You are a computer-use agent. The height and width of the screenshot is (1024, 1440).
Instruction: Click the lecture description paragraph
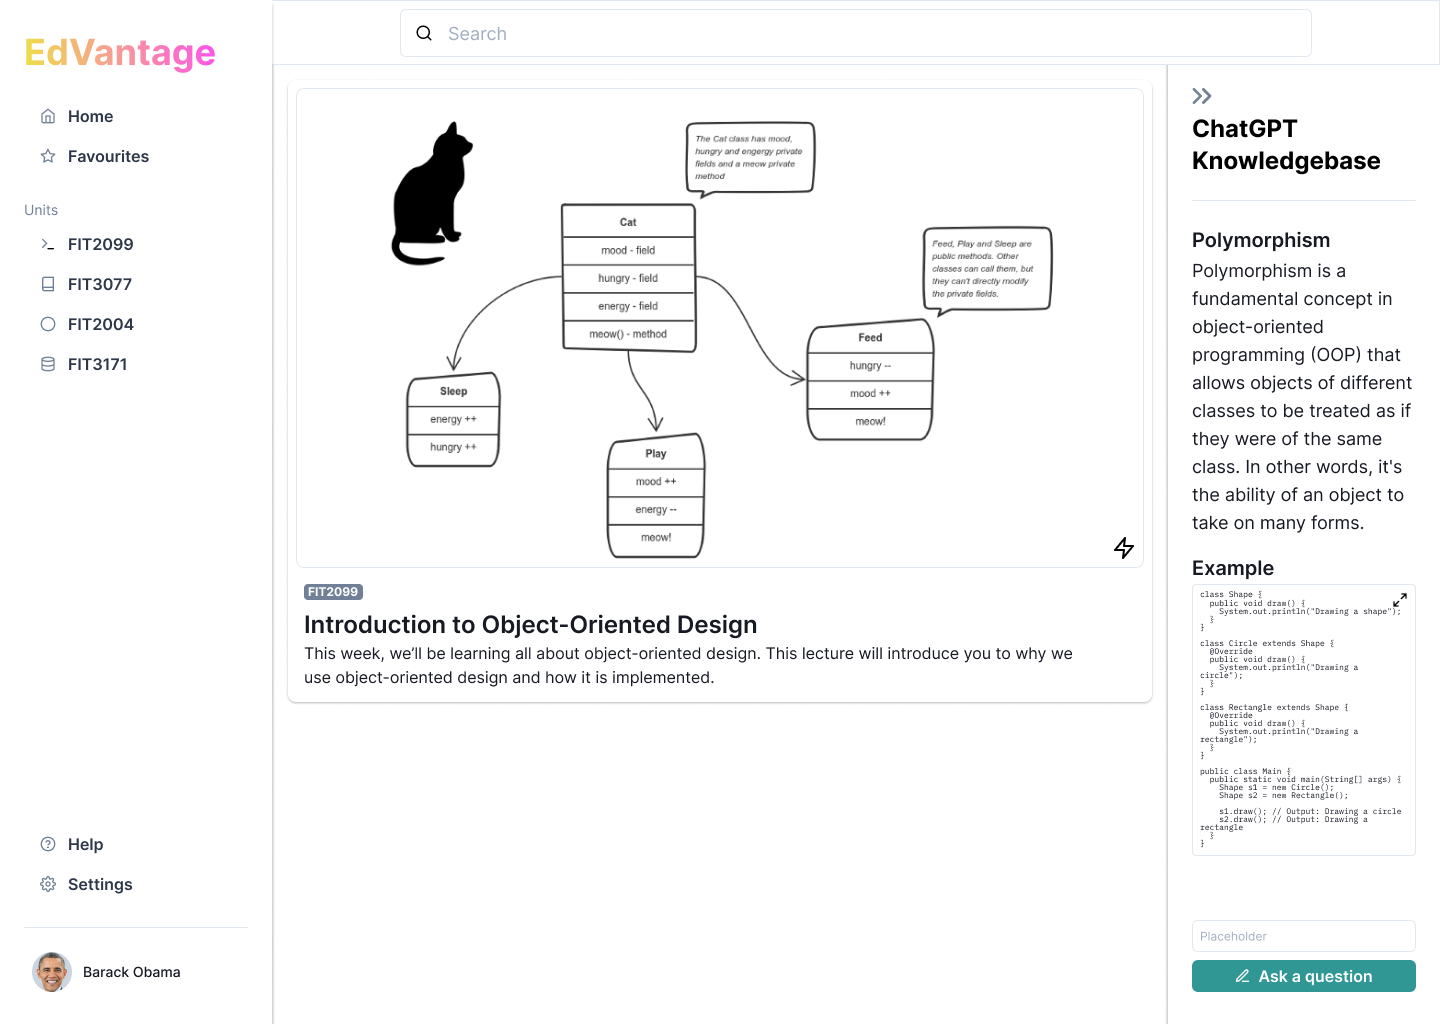[x=688, y=665]
